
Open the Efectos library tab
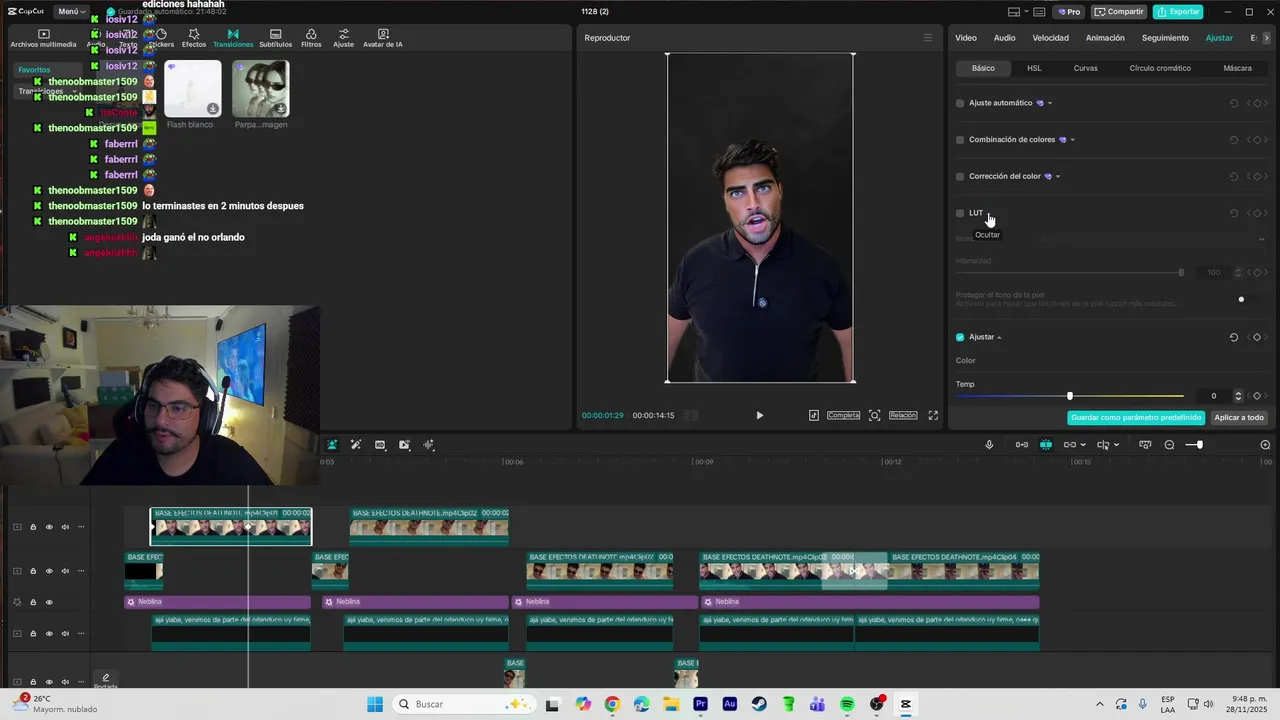pyautogui.click(x=194, y=38)
